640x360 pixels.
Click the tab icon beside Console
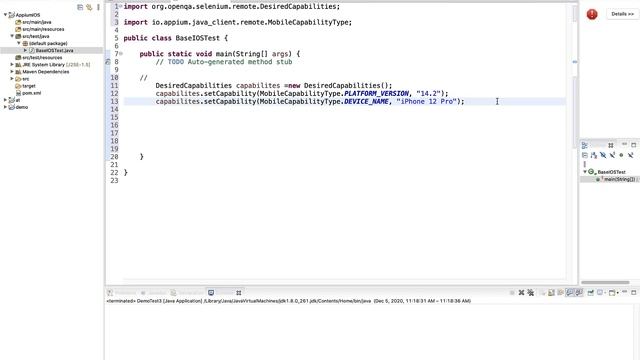[239, 293]
